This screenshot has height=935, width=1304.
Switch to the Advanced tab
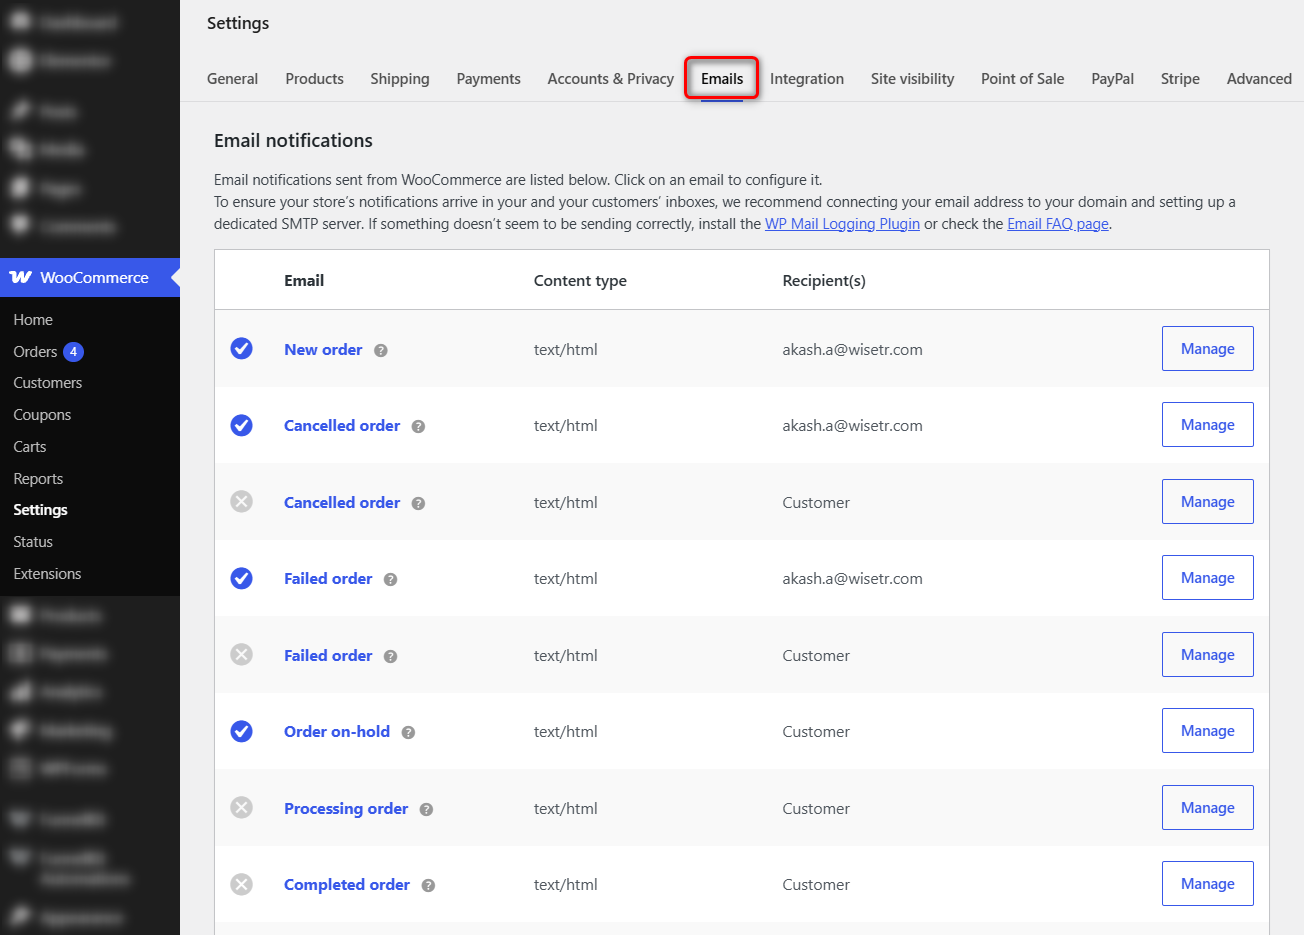coord(1259,79)
